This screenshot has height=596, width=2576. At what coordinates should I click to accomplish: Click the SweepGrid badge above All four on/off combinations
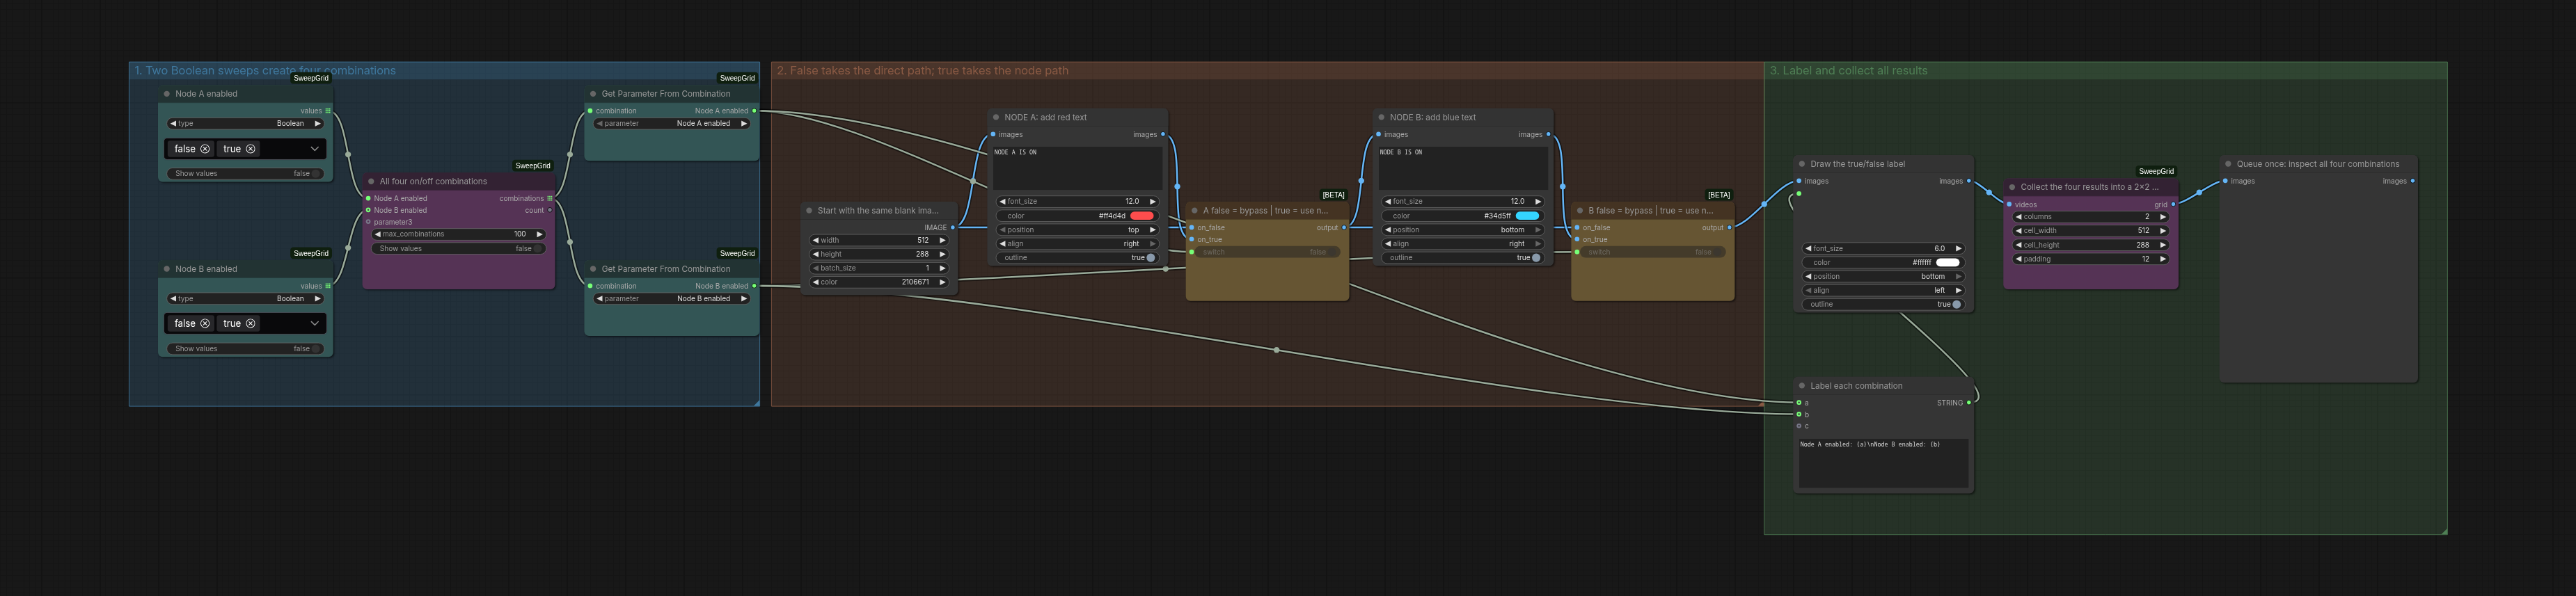coord(533,166)
